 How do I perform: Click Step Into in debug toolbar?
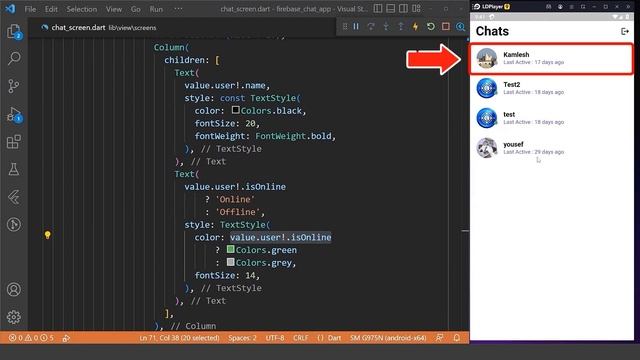point(386,27)
